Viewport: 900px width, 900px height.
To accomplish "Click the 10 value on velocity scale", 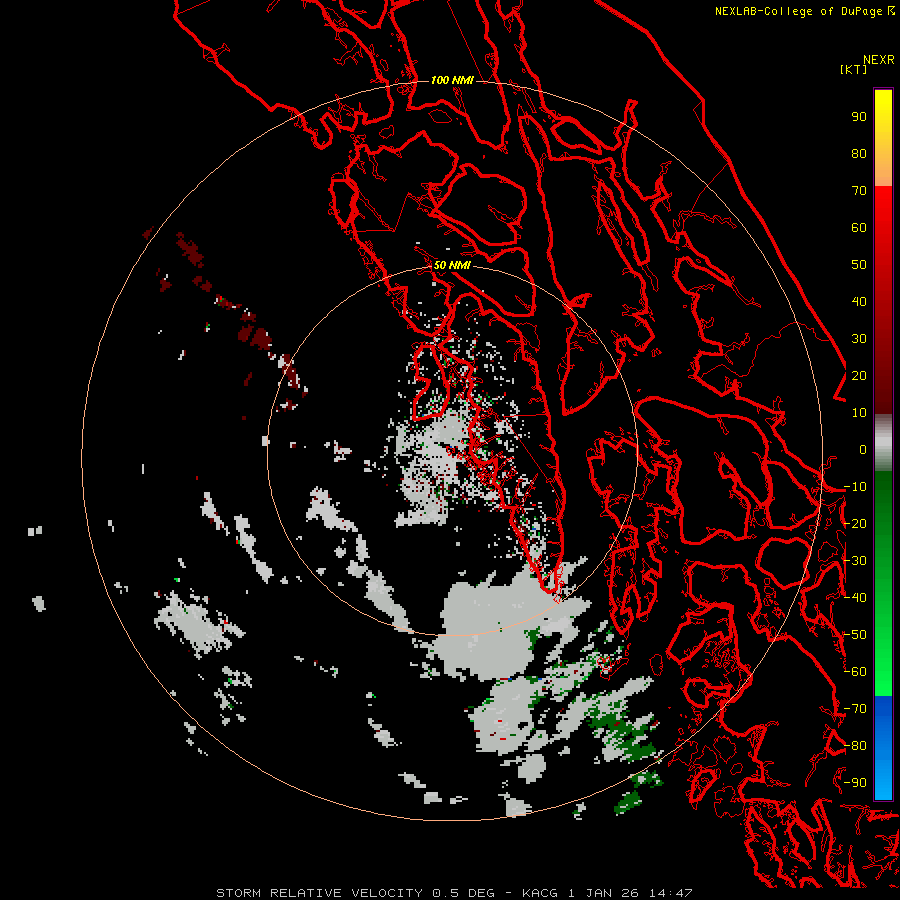I will pyautogui.click(x=859, y=413).
